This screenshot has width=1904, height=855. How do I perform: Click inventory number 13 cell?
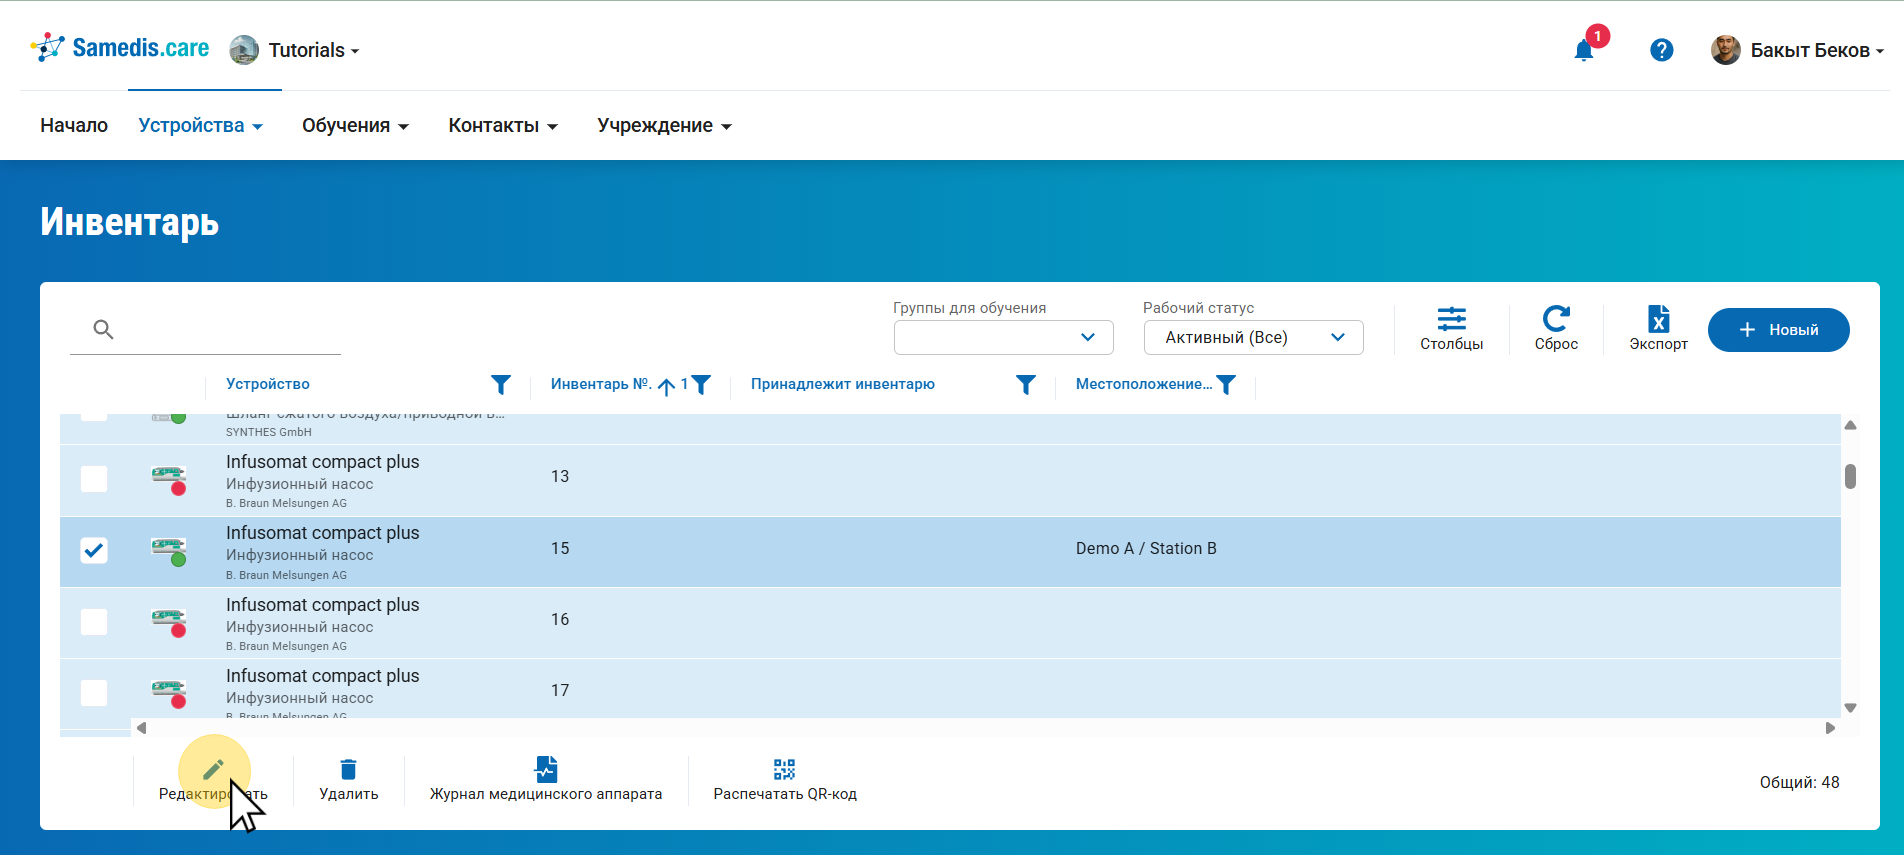(560, 476)
